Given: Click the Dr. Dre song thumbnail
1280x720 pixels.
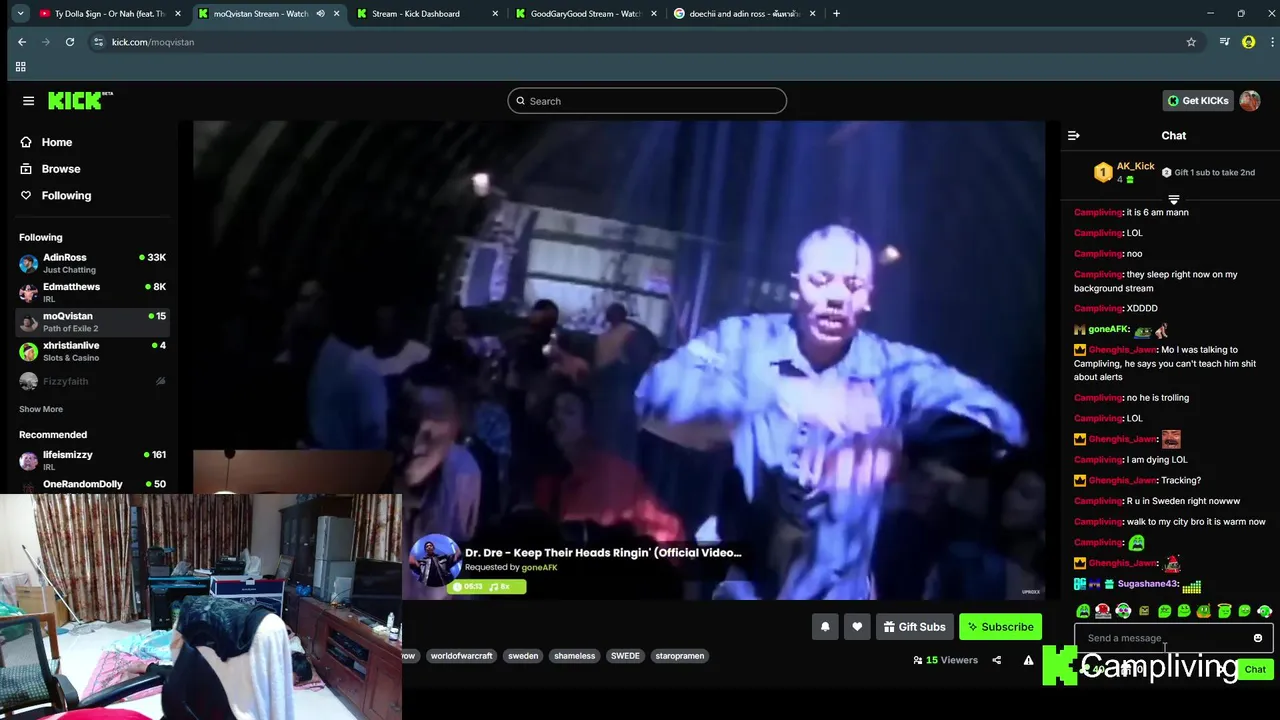Looking at the screenshot, I should tap(434, 561).
